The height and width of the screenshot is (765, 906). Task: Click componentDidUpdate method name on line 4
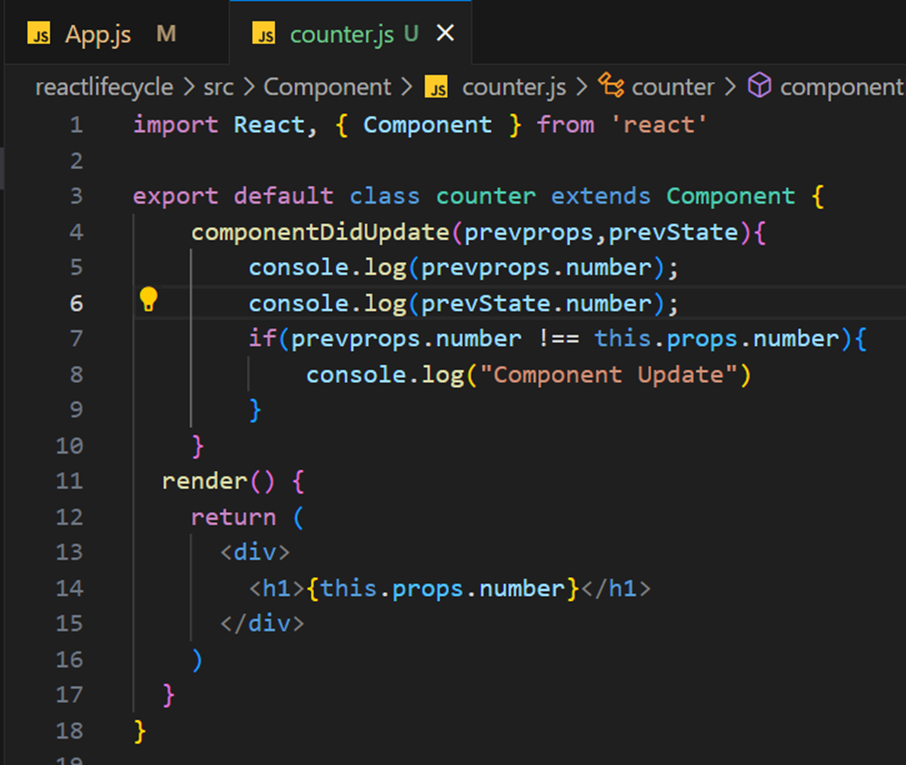pos(321,232)
